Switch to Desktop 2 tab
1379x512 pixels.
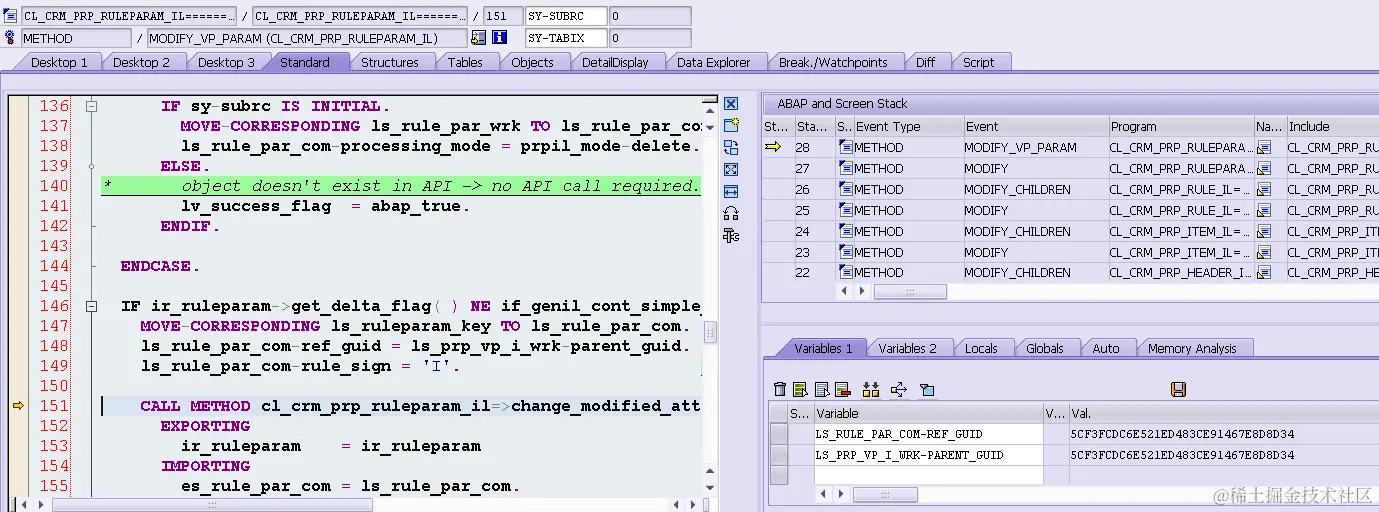[141, 62]
